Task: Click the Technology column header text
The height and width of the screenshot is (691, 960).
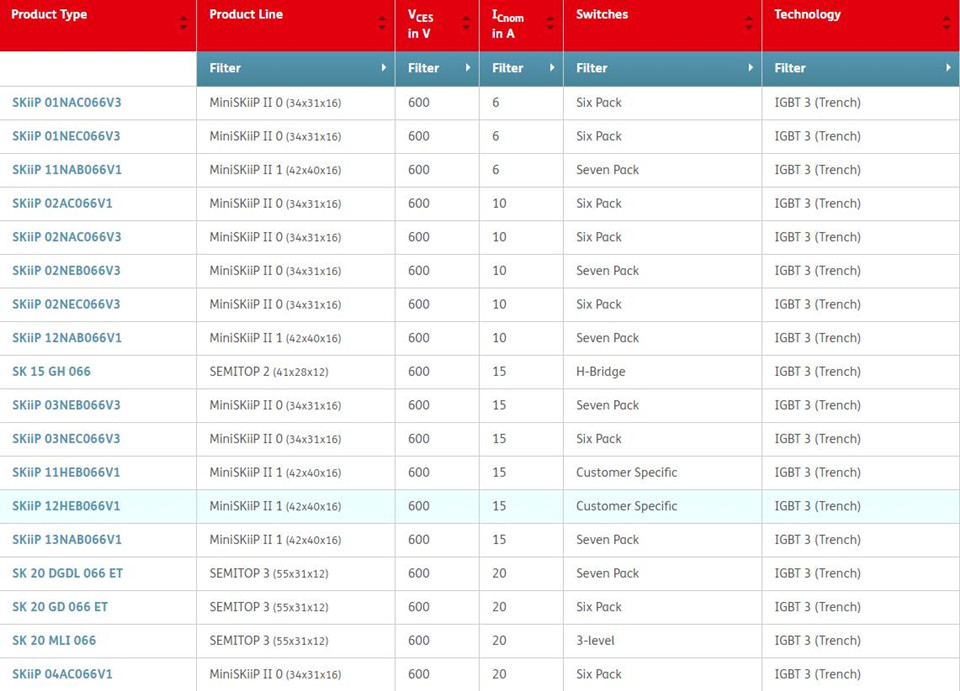Action: click(807, 15)
